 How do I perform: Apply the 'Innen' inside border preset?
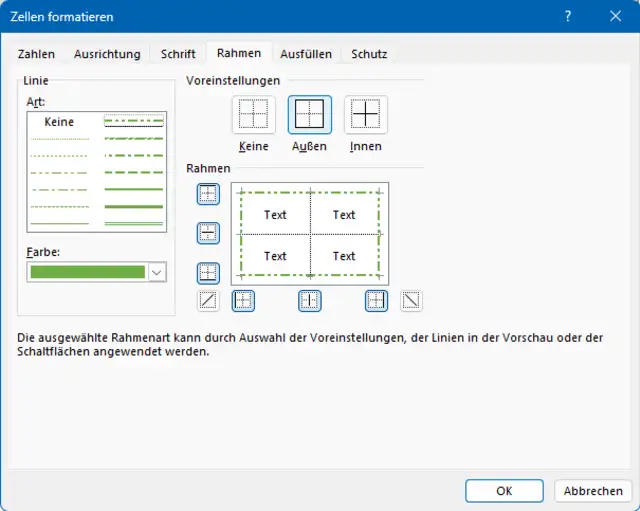(x=366, y=115)
